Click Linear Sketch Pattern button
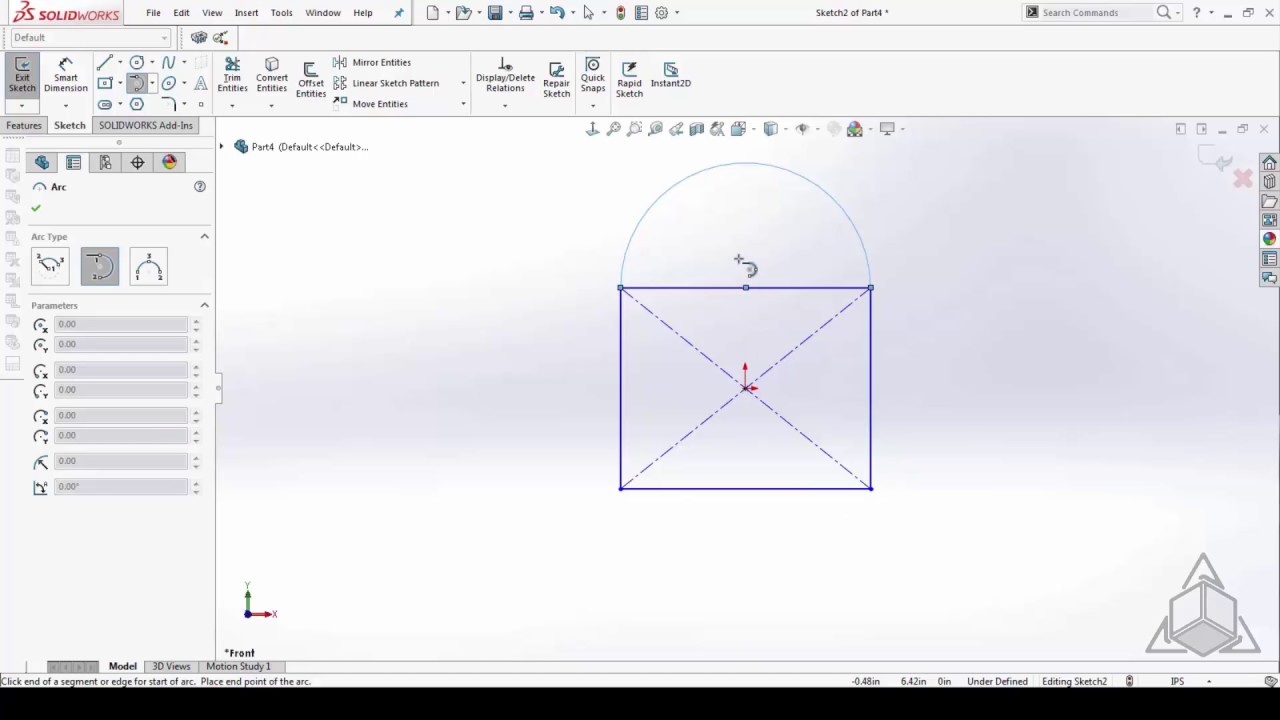 (386, 83)
